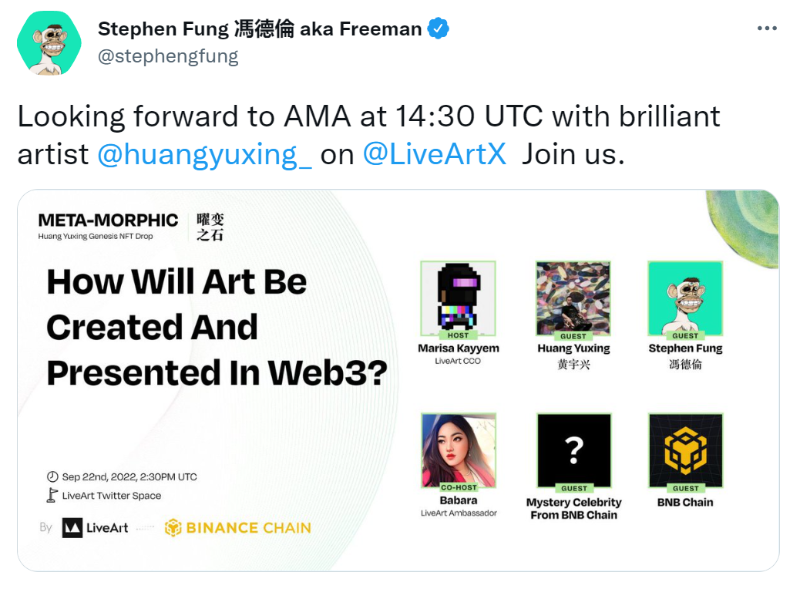Select the GUEST label under Huang Yuxing

pos(573,337)
